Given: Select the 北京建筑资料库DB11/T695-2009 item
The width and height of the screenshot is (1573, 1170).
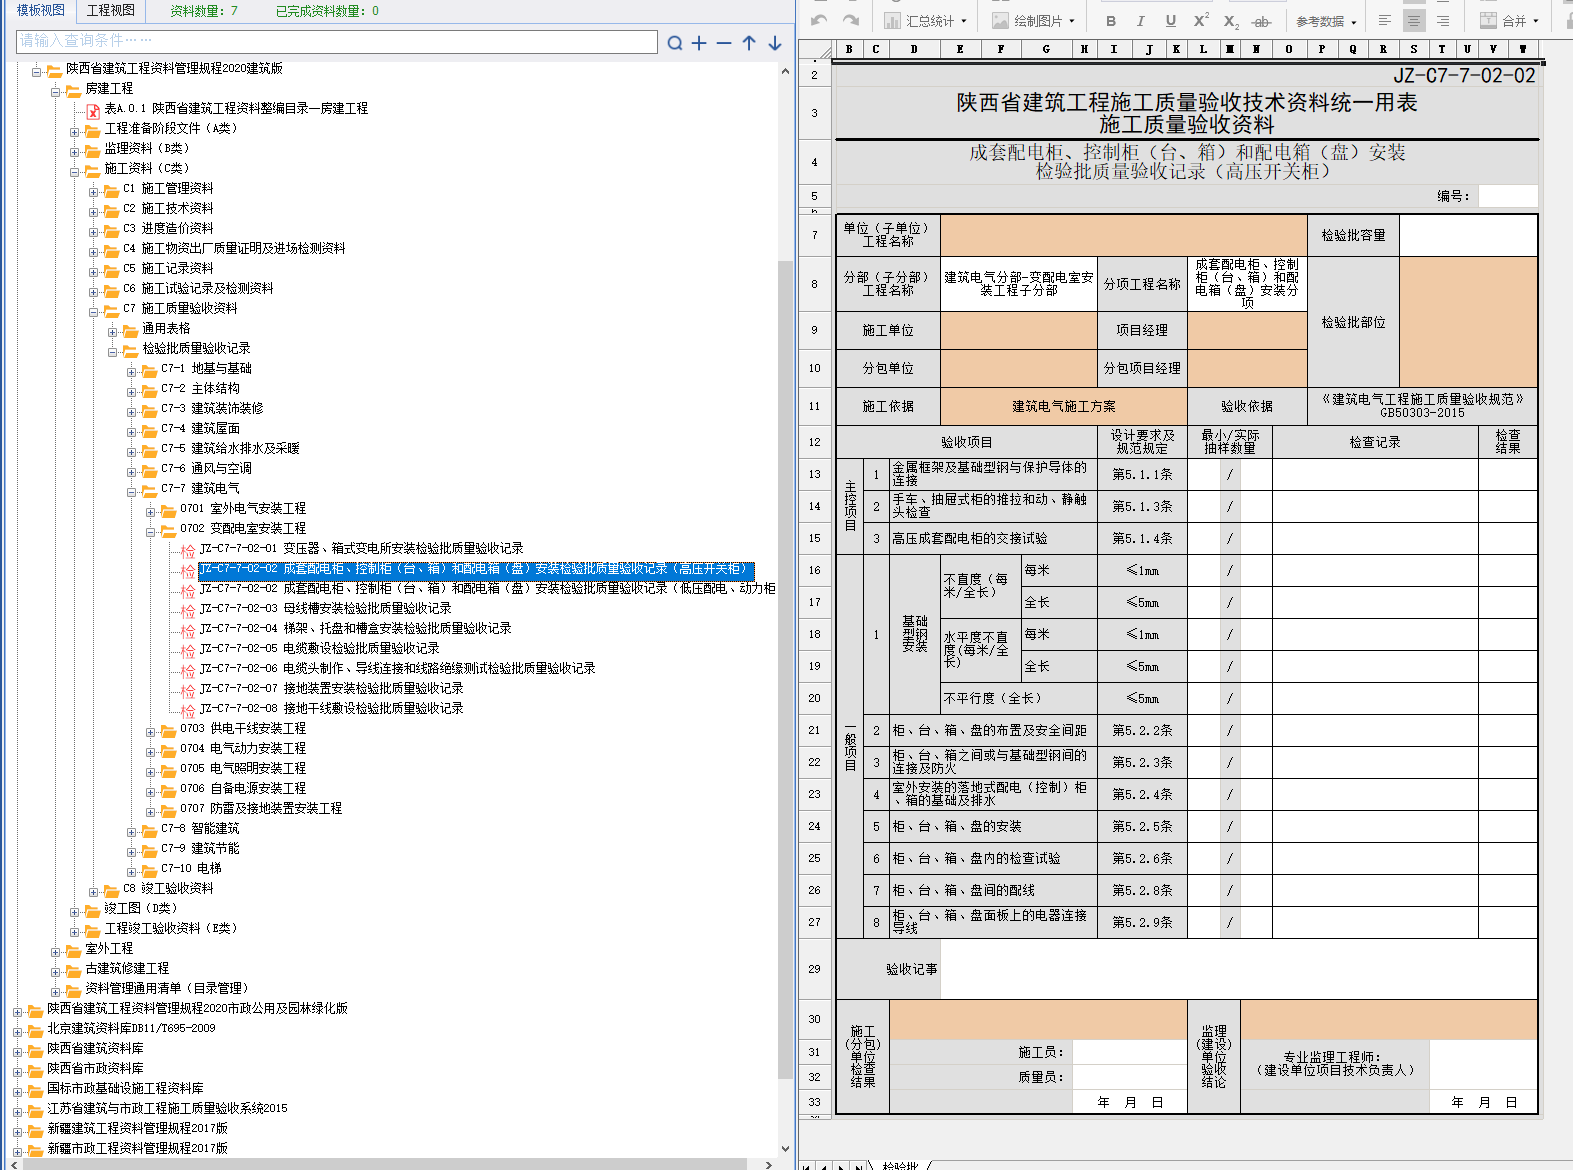Looking at the screenshot, I should (x=131, y=1028).
